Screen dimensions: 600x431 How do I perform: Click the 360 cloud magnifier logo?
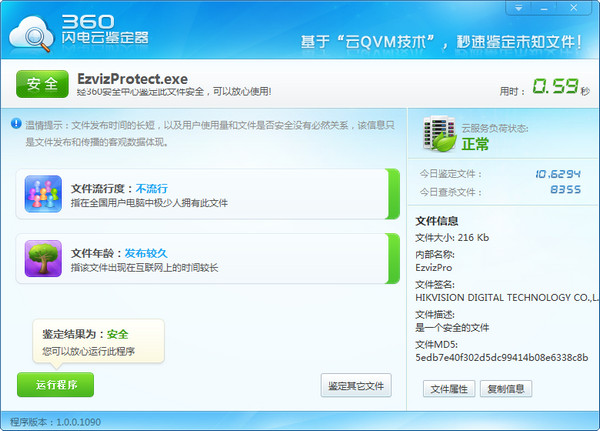(x=31, y=34)
